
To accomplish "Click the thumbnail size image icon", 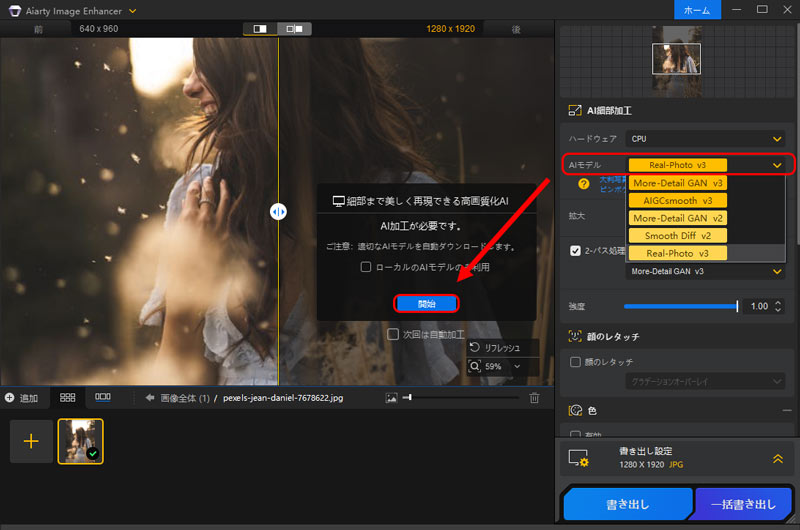I will (x=391, y=398).
